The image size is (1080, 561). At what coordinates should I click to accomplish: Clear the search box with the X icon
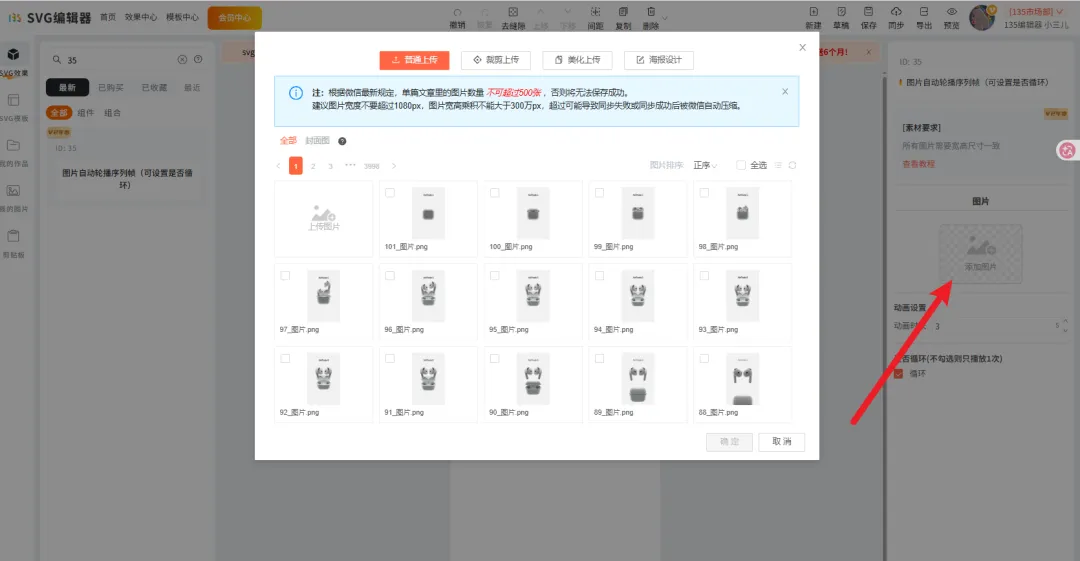click(182, 59)
